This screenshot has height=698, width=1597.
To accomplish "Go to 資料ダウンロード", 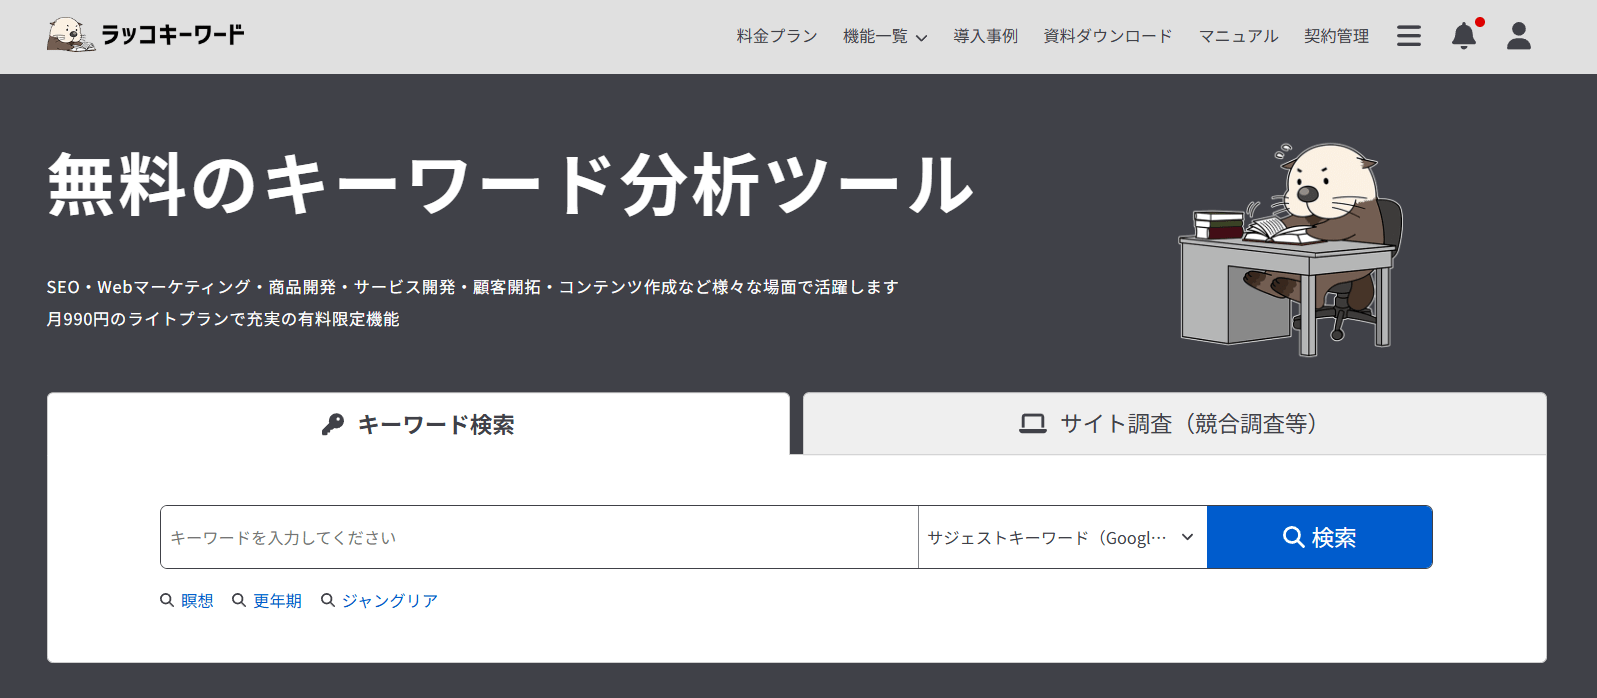I will [x=1108, y=36].
